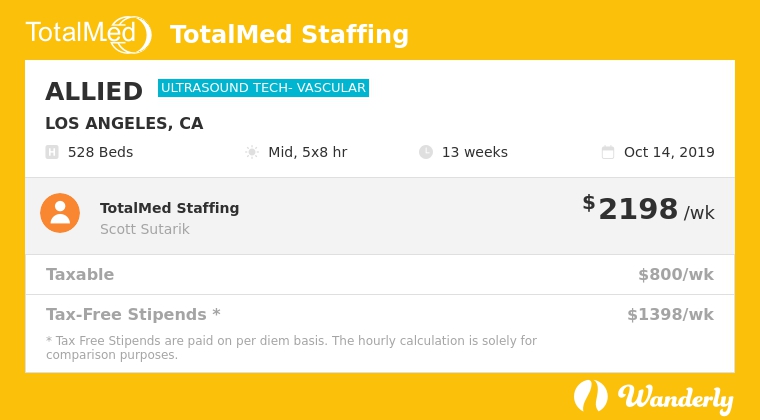Screen dimensions: 760x420
Task: Click the ALLIED job category heading
Action: 94,92
